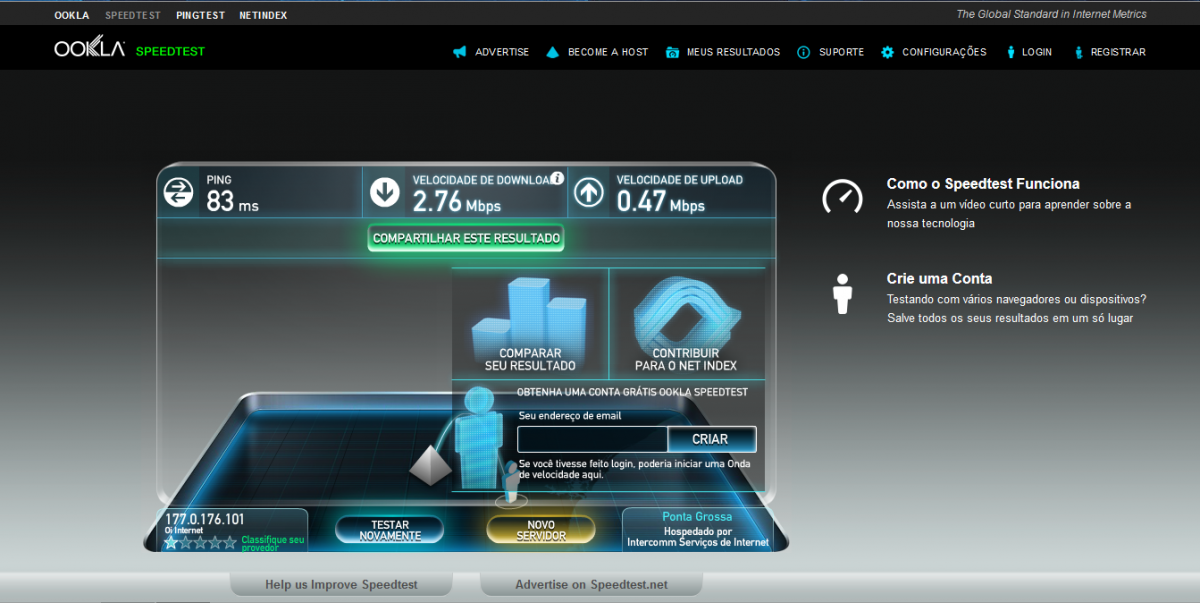The image size is (1200, 603).
Task: Click the IP address 177.0.176.101
Action: tap(204, 519)
